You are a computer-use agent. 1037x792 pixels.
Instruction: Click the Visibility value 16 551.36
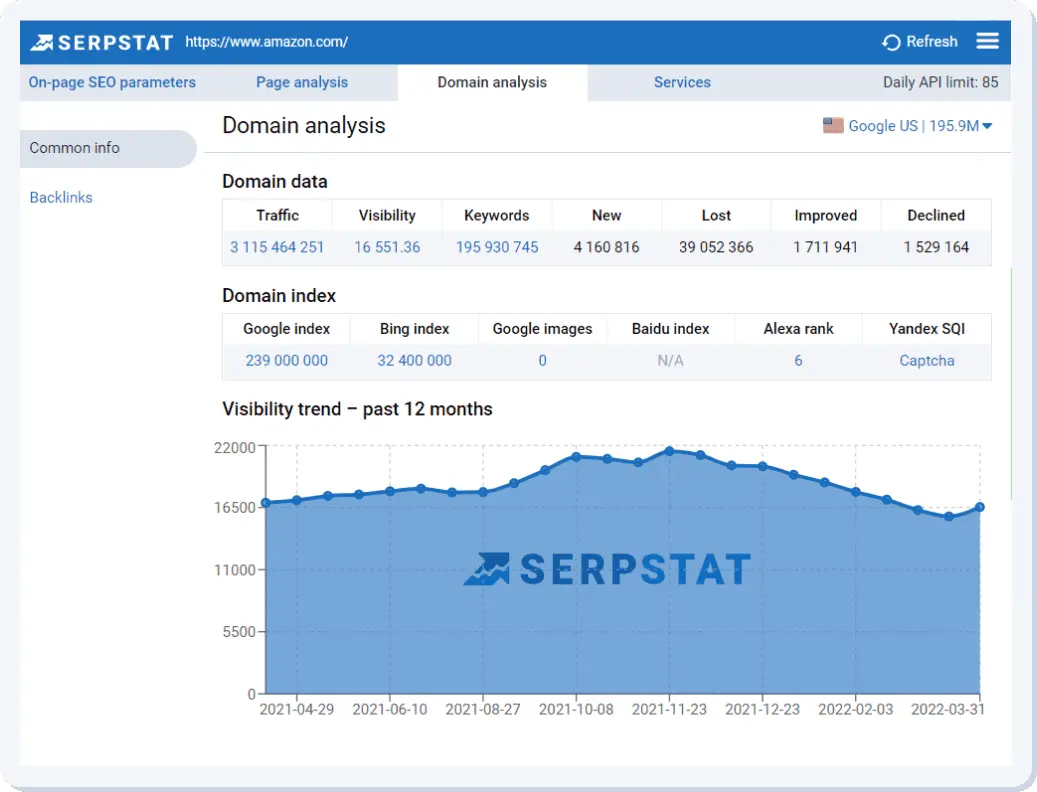387,247
